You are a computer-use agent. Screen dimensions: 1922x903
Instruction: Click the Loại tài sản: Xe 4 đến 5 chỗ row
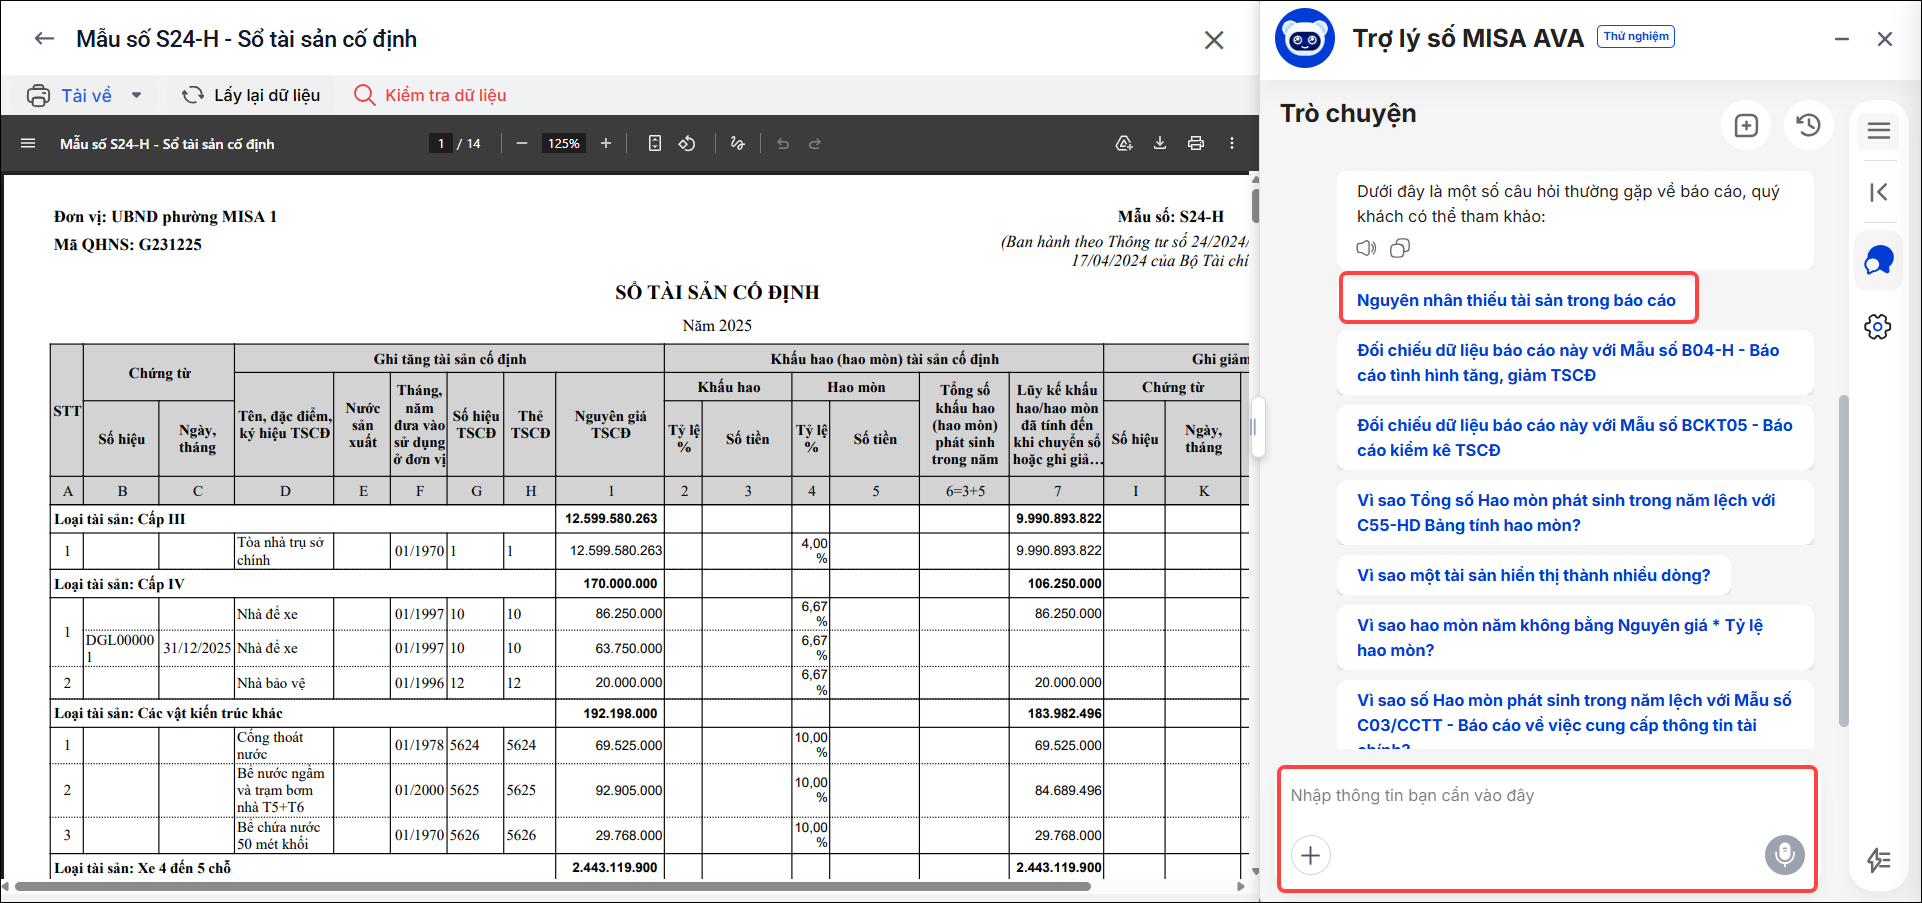pos(650,867)
